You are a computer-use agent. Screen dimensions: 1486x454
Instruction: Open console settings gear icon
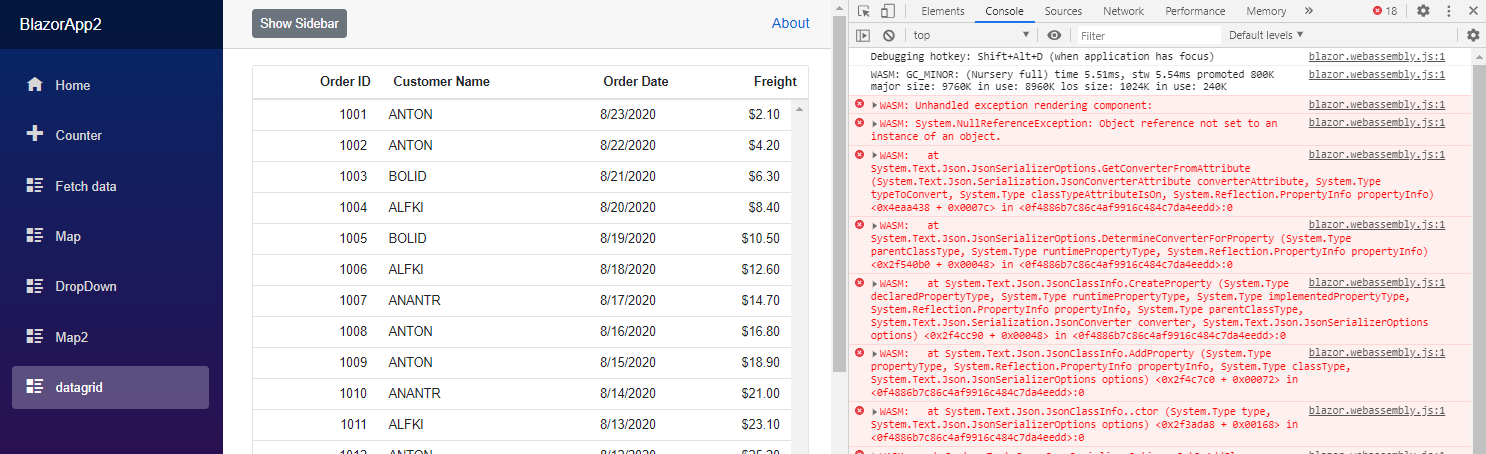click(1473, 35)
